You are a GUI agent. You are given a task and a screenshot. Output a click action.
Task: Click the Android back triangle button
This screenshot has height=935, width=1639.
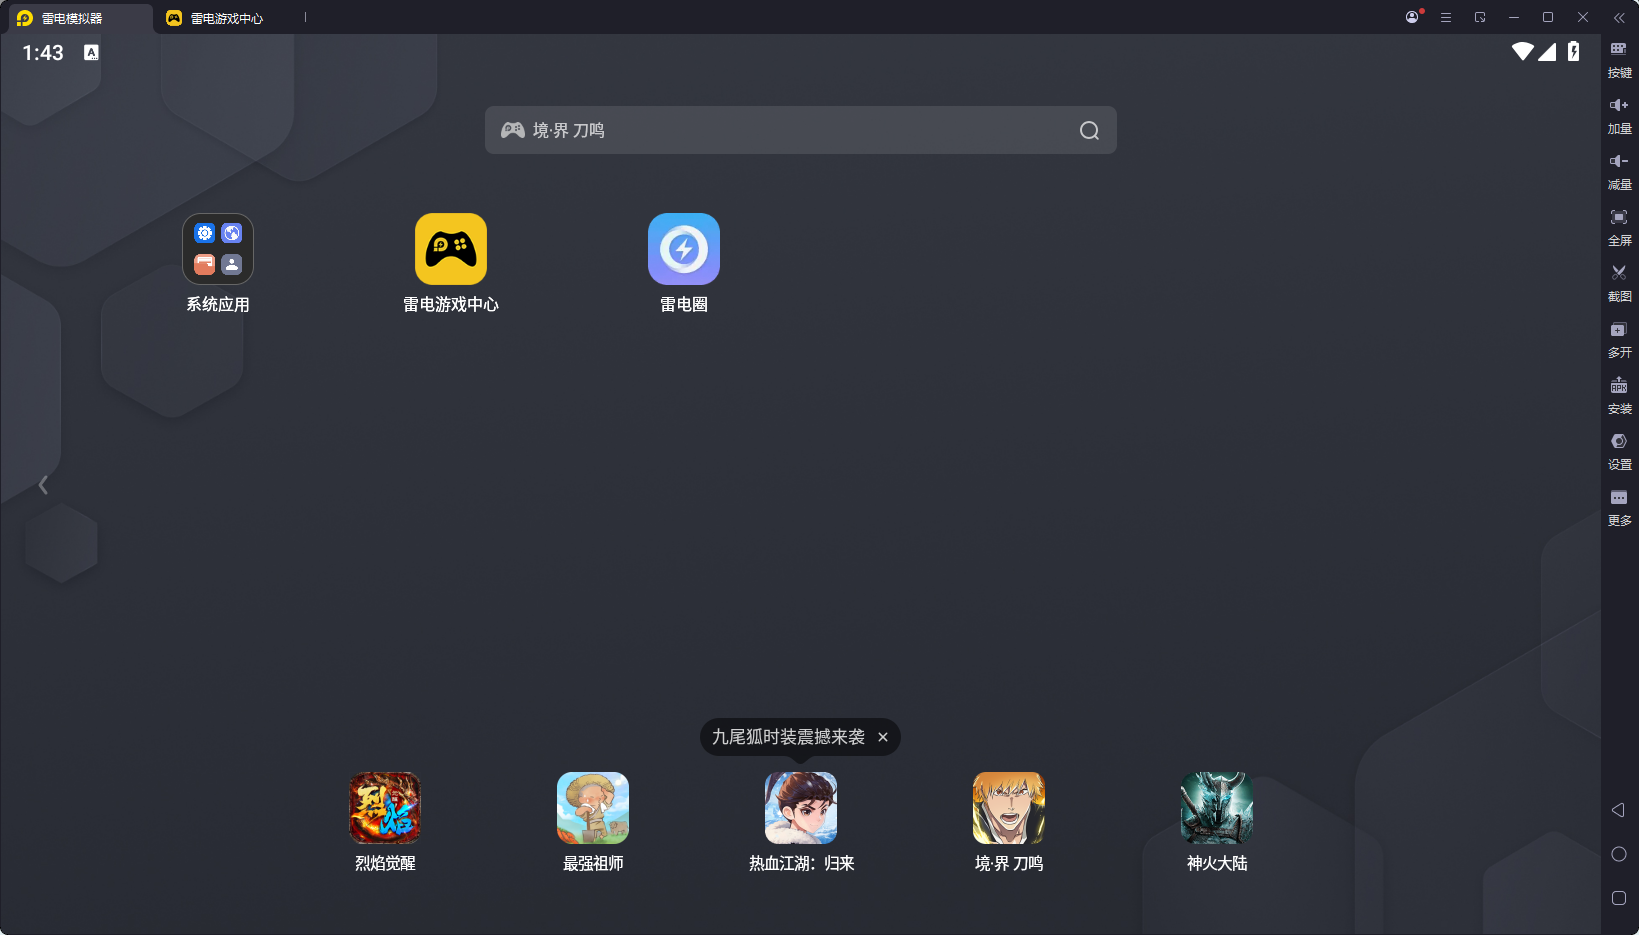point(1618,810)
